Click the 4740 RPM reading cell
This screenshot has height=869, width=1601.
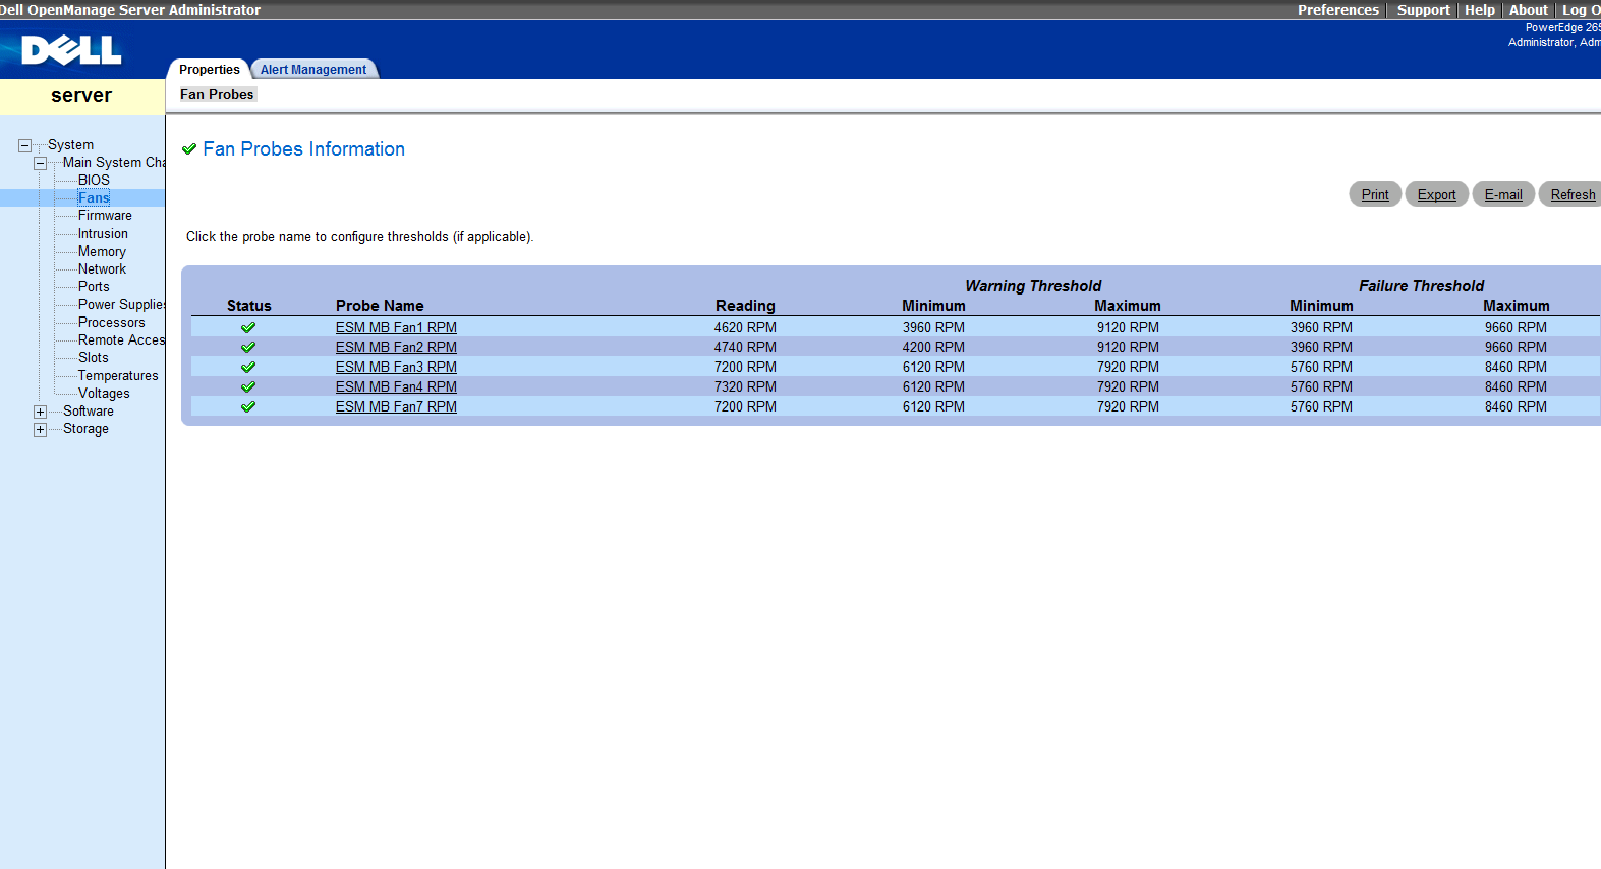pyautogui.click(x=745, y=347)
